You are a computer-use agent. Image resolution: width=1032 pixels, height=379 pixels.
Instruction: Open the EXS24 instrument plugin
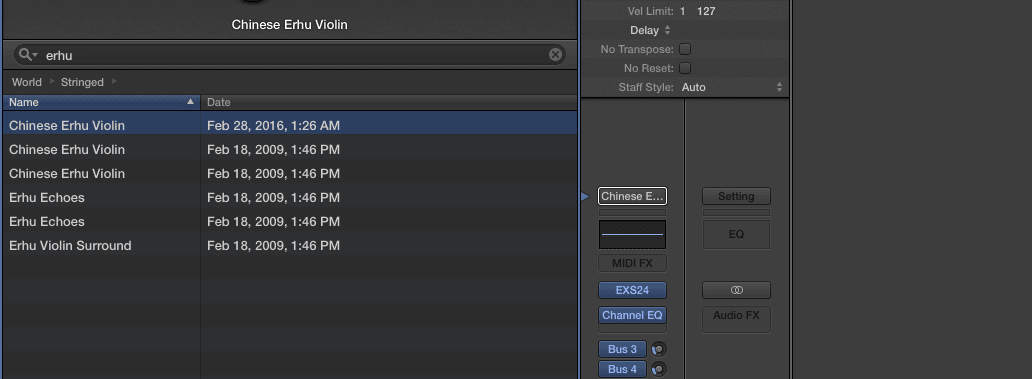[632, 290]
